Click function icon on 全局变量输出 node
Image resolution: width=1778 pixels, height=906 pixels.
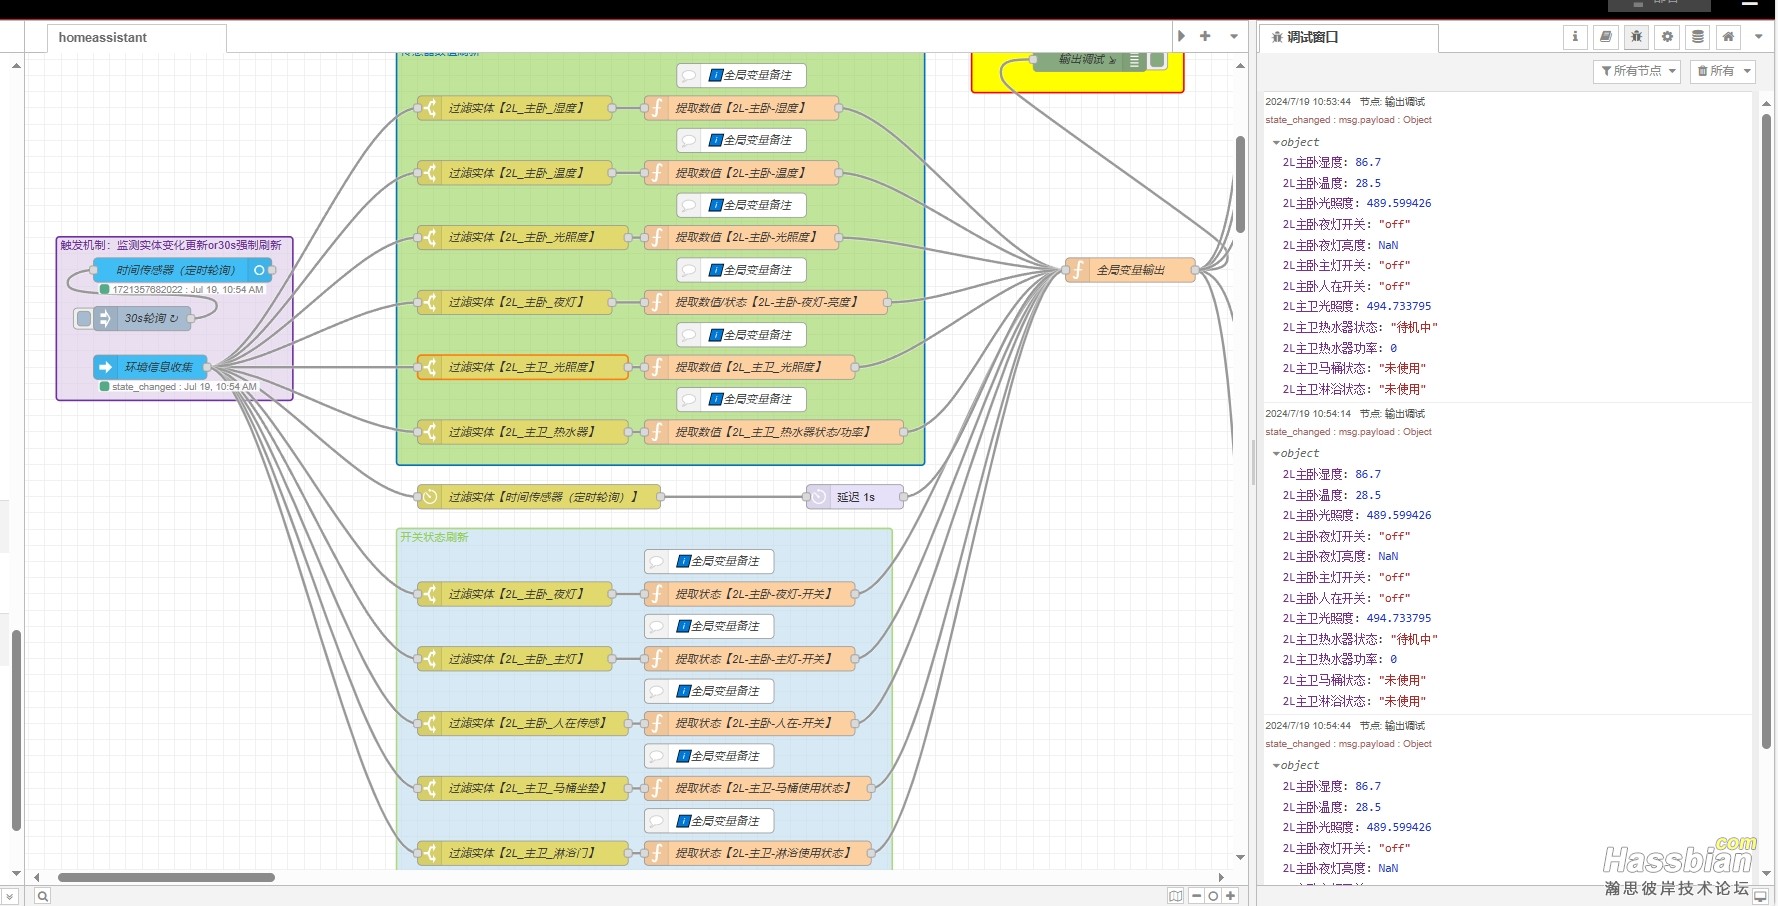(1078, 270)
